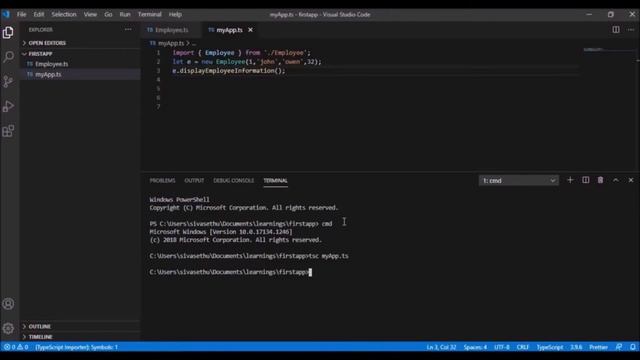Screen dimensions: 640x360
Task: Close the terminal panel
Action: (x=631, y=180)
